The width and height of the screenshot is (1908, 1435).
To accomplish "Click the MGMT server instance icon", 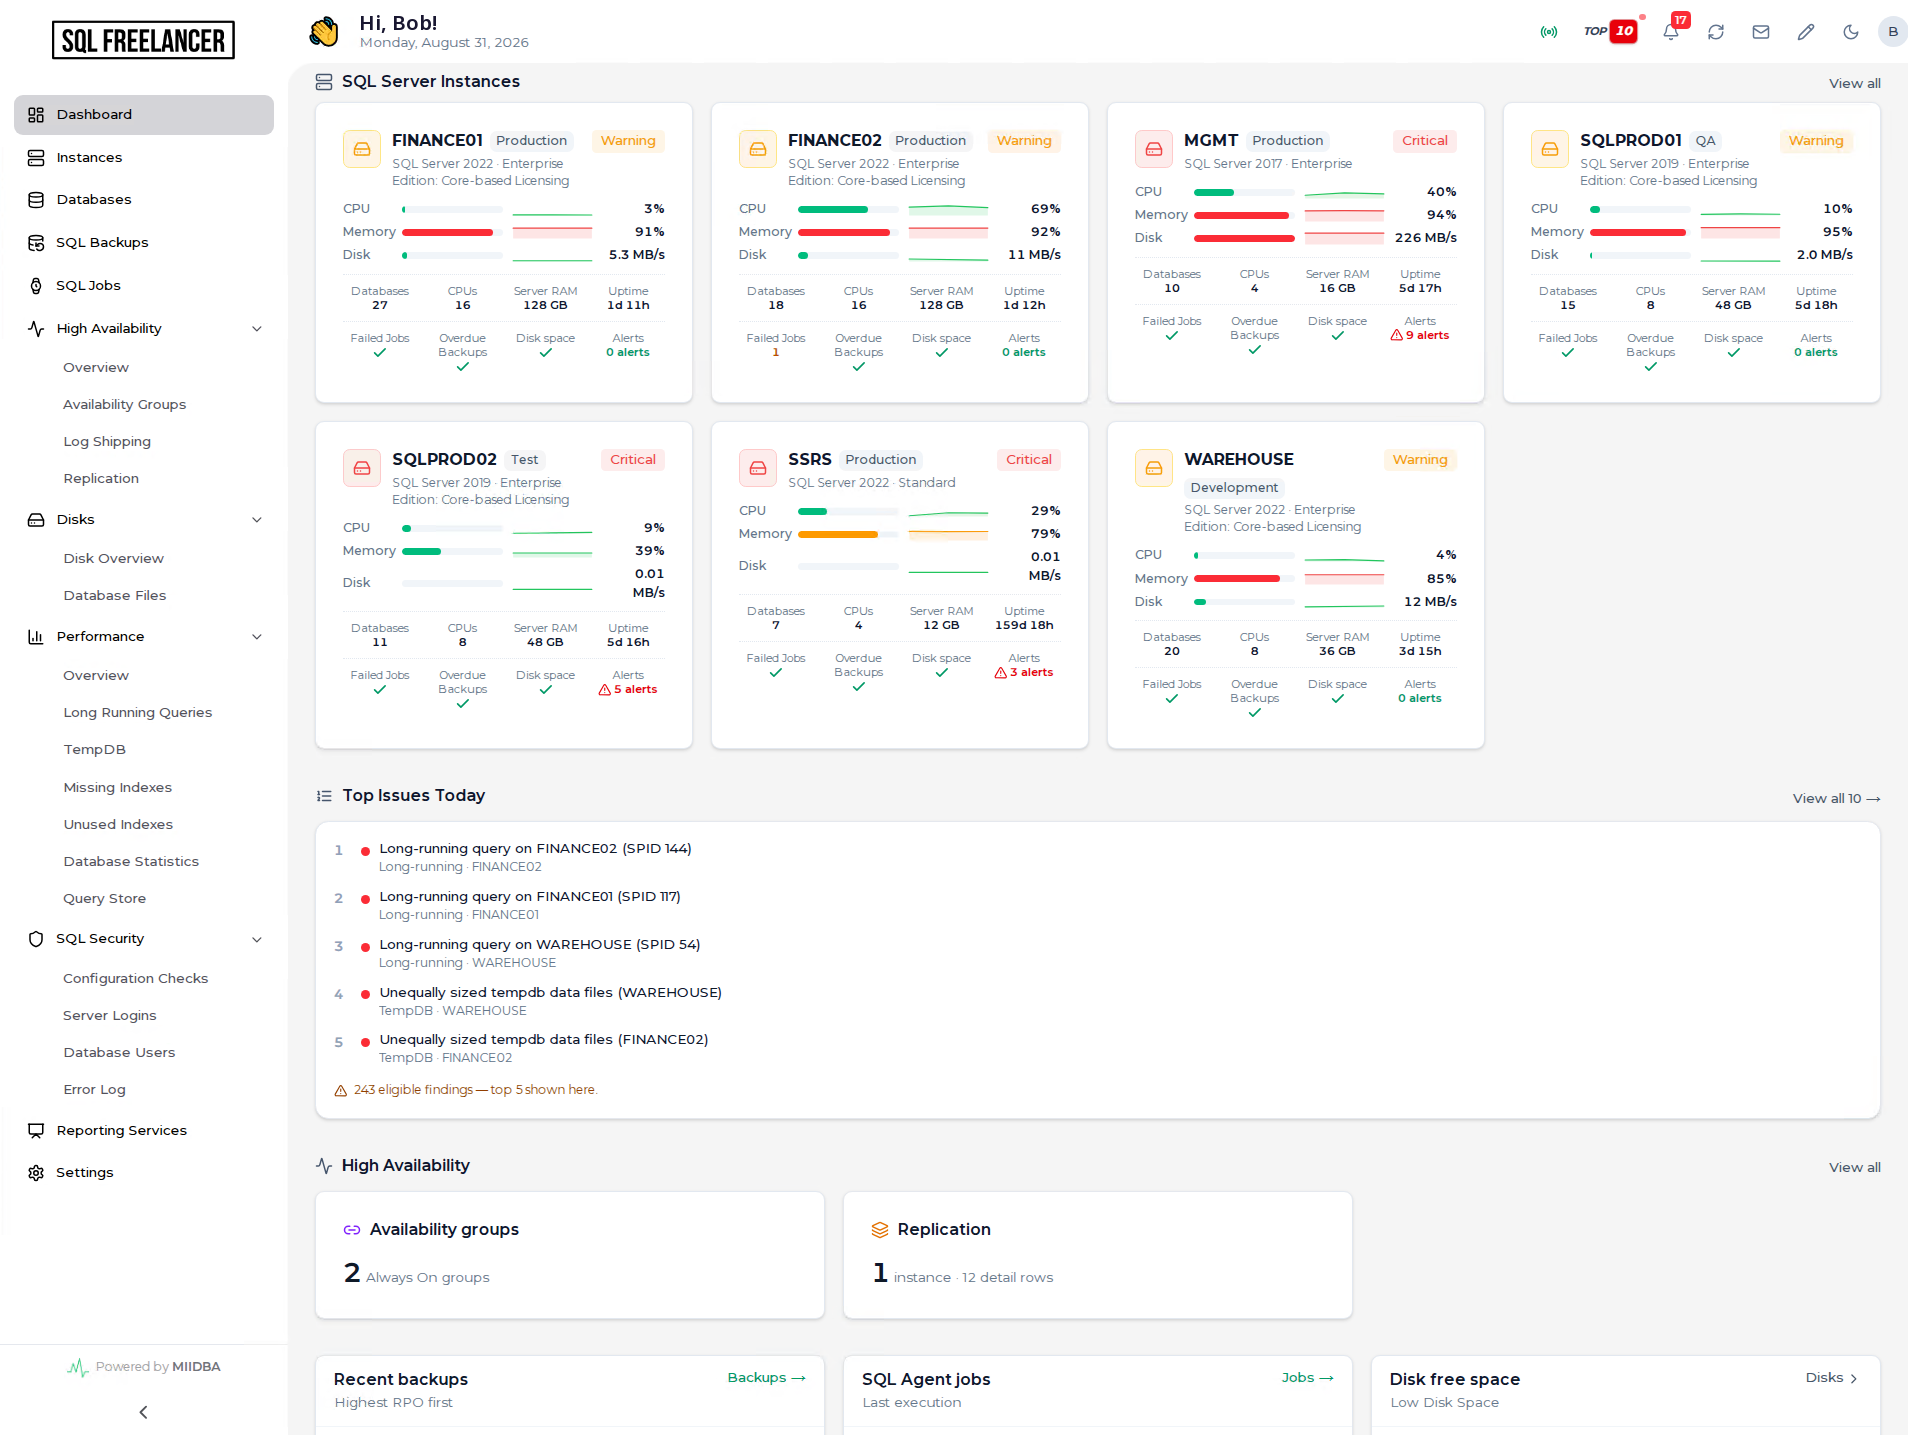I will (1154, 149).
